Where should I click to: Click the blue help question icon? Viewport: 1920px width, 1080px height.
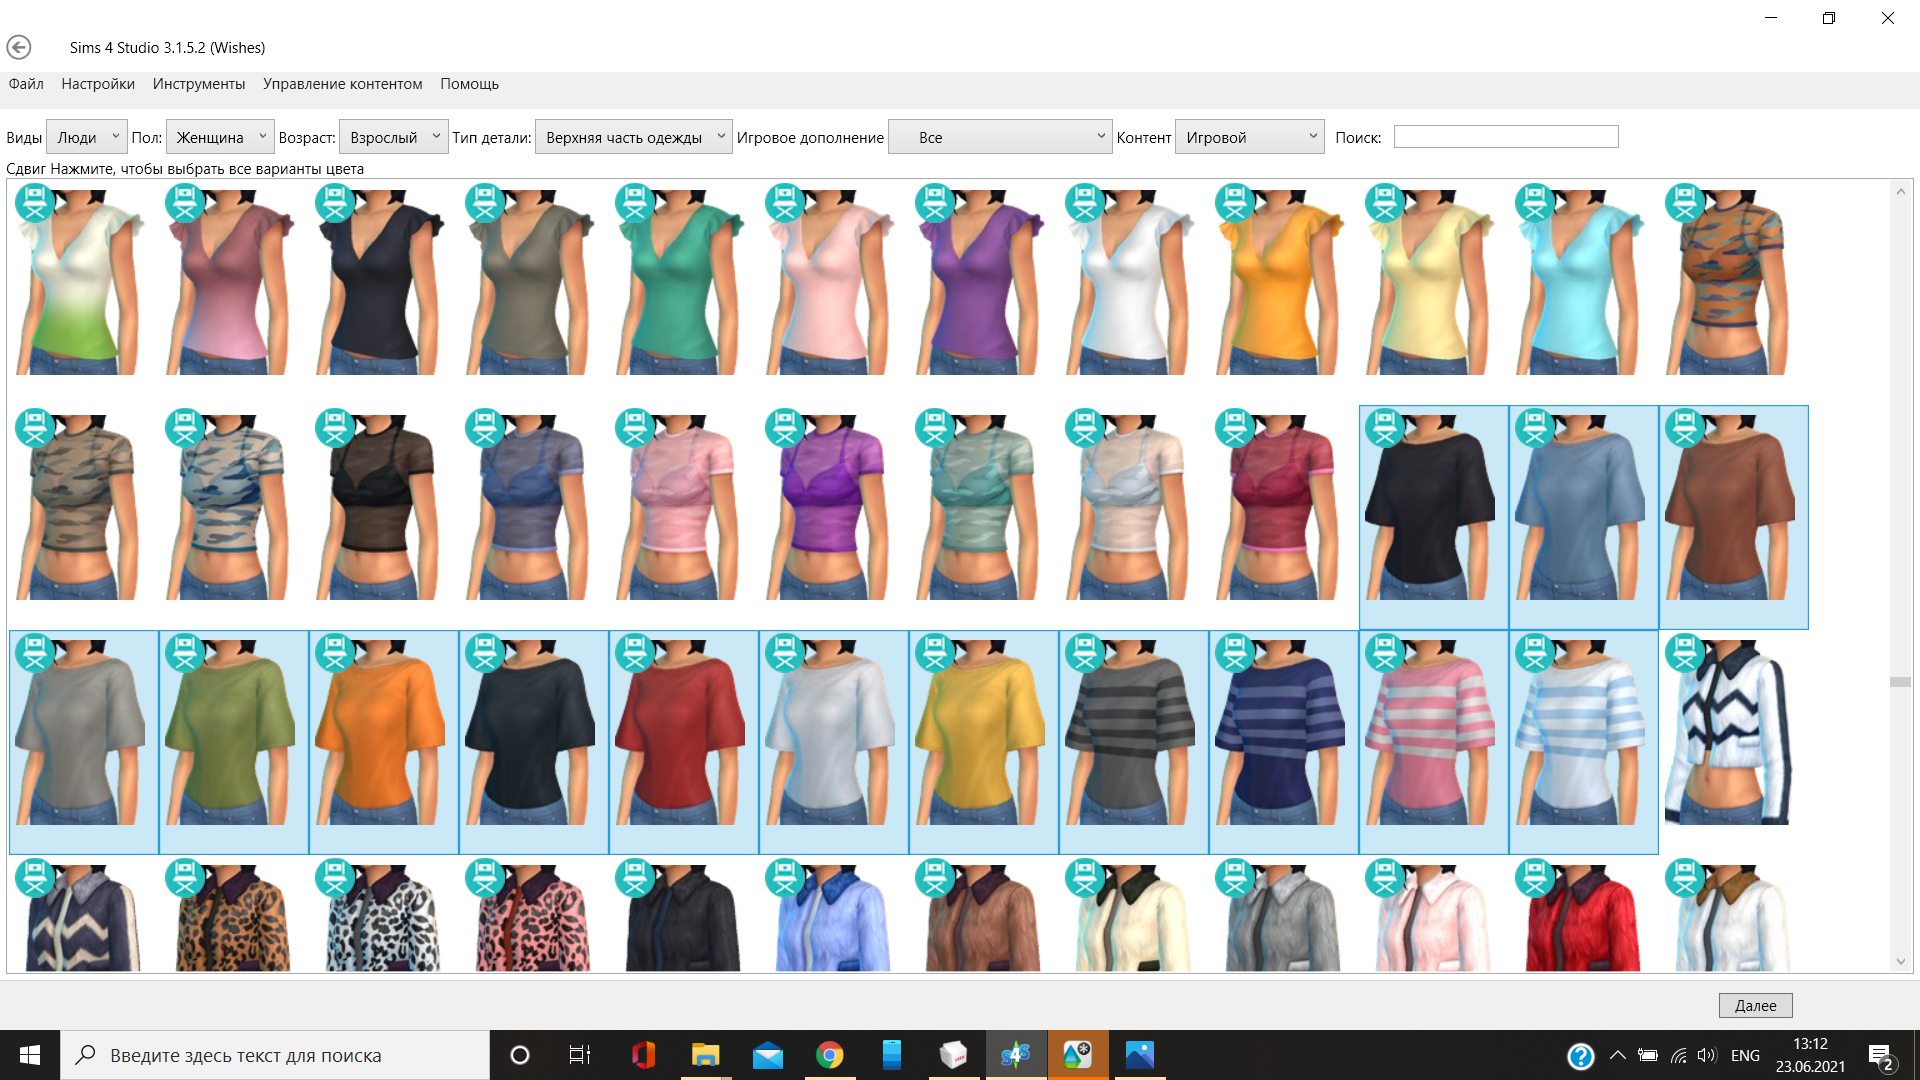[1580, 1056]
